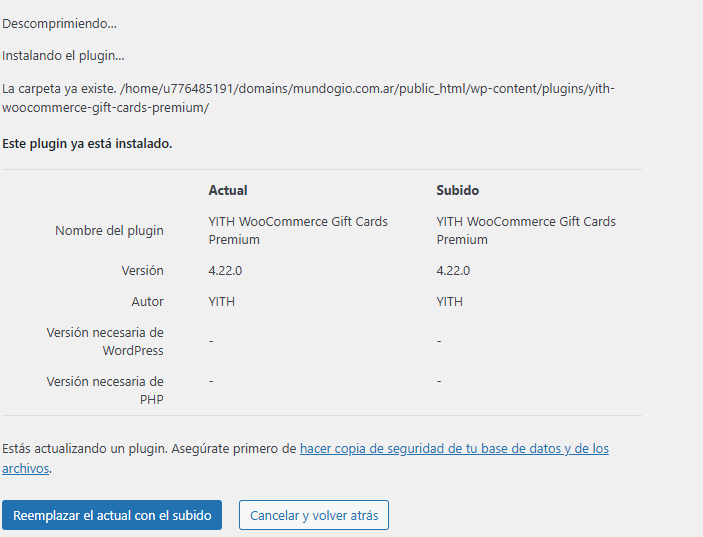The width and height of the screenshot is (703, 537).
Task: Click the 'Reemplazar el actual con el subido' button
Action: pos(112,515)
